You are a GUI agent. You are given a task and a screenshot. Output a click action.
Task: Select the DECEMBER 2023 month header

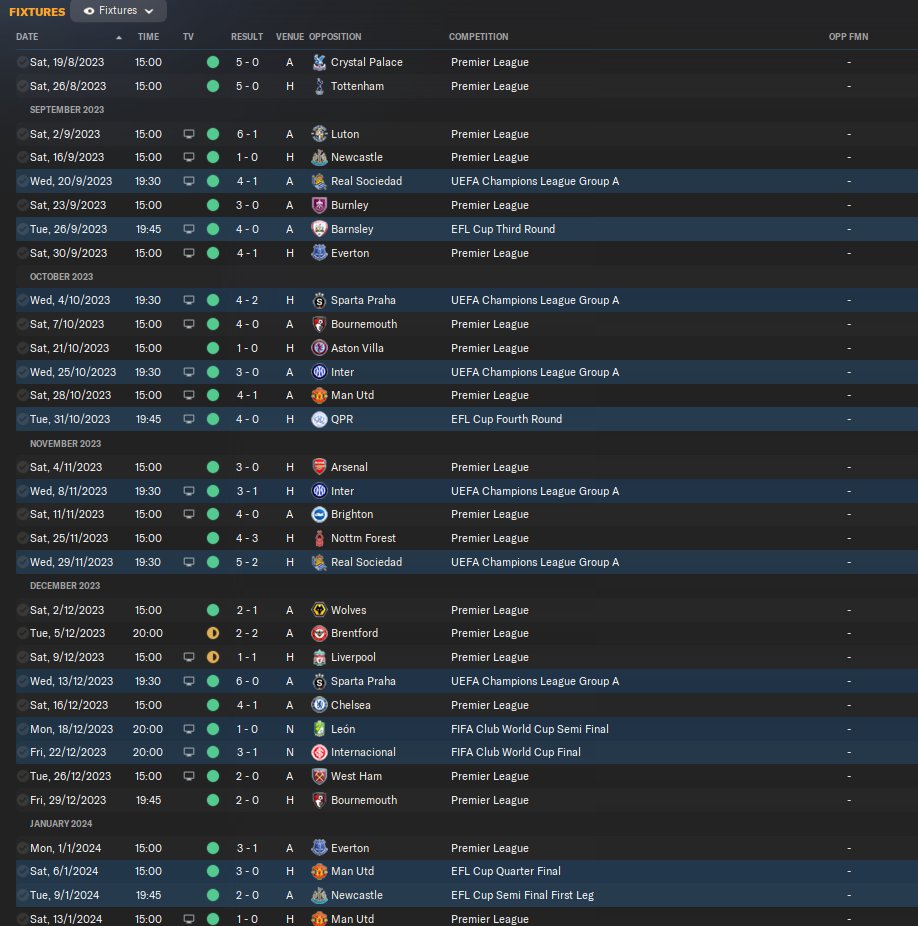(x=65, y=586)
